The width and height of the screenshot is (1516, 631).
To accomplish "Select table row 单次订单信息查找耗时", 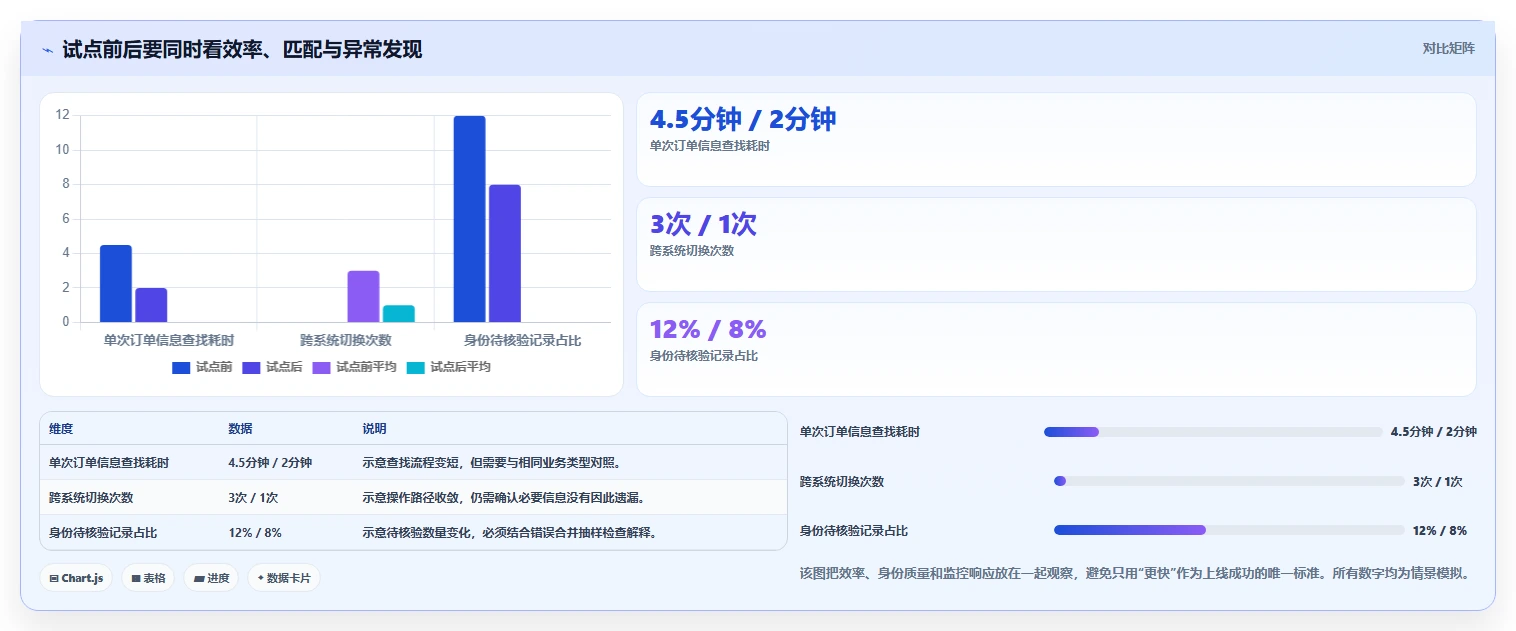I will tap(413, 462).
